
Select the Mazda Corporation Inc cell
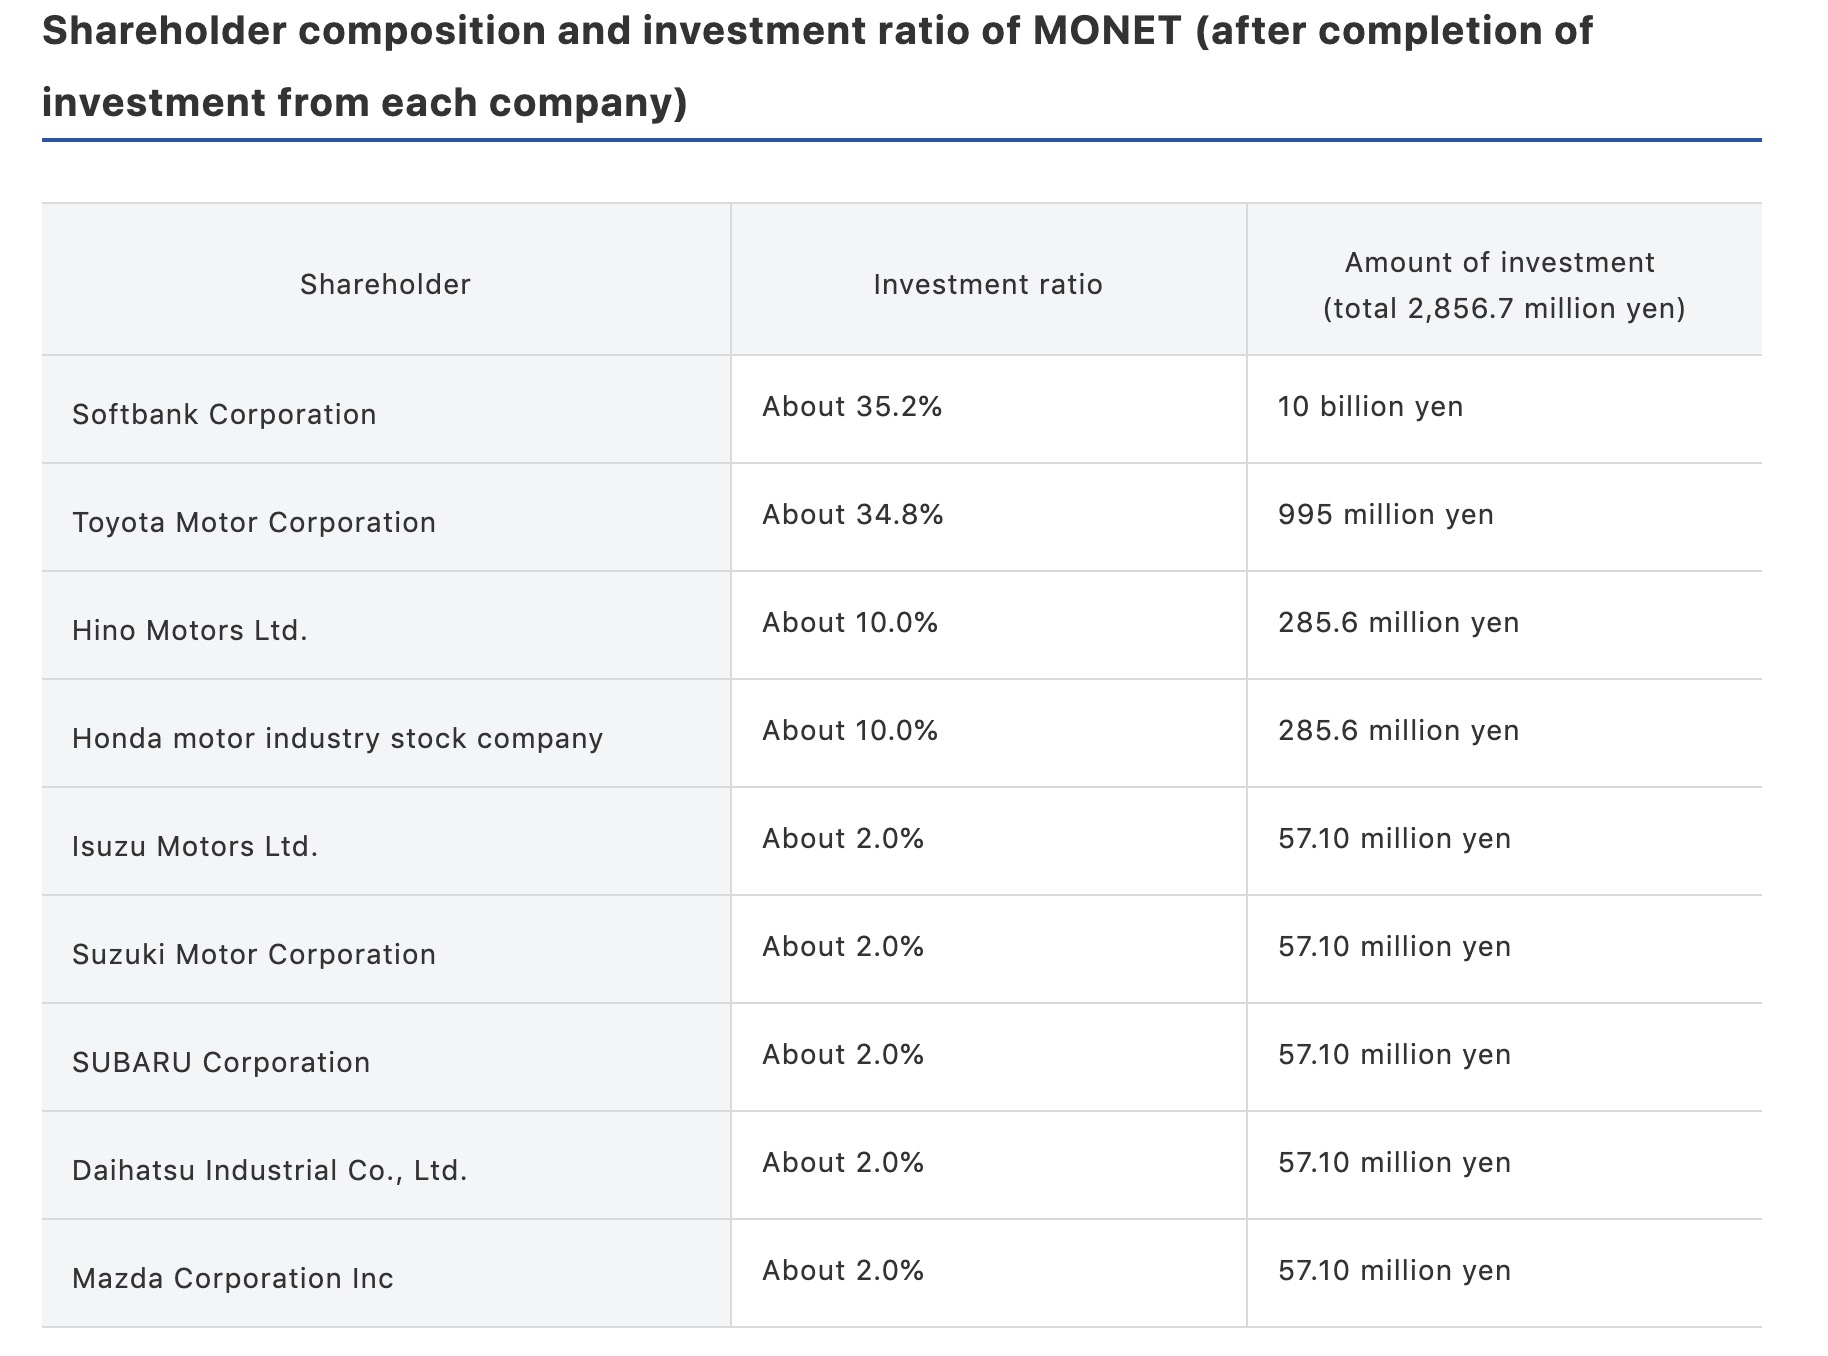pyautogui.click(x=233, y=1278)
